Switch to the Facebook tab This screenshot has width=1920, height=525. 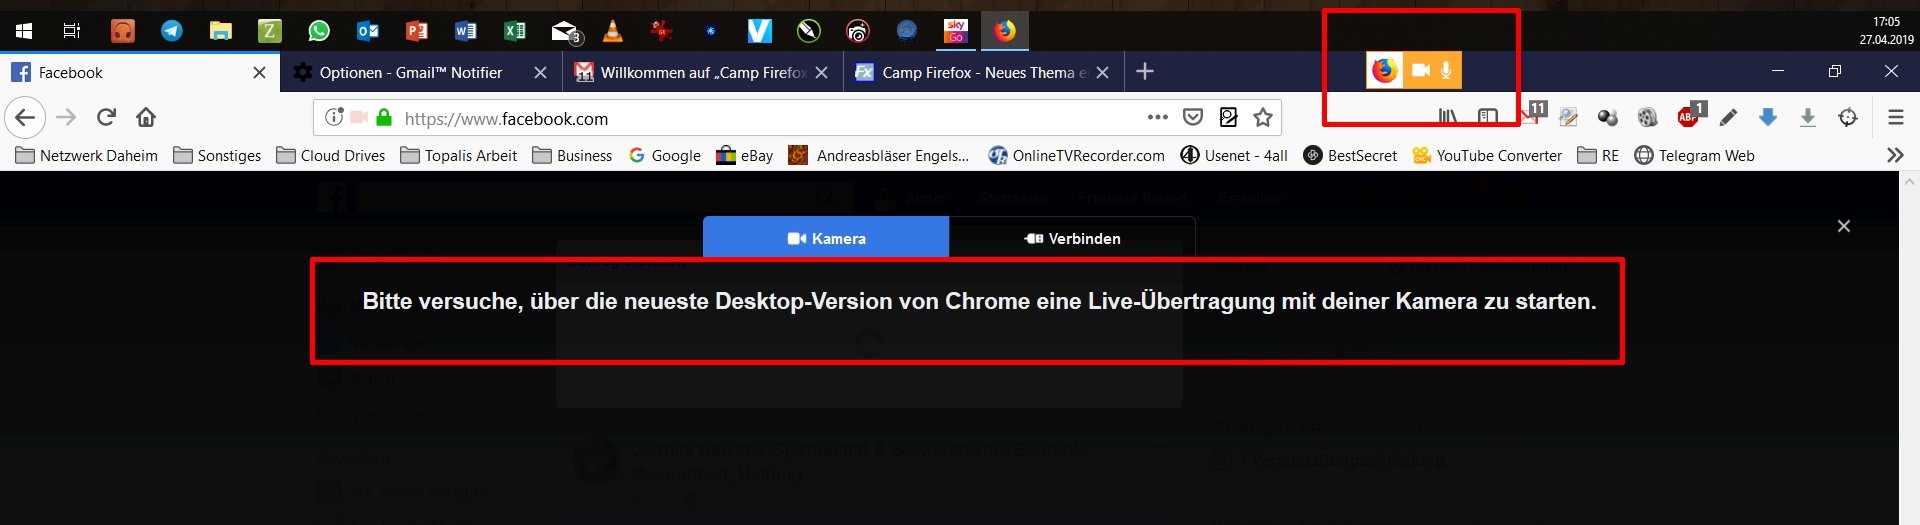pos(140,72)
